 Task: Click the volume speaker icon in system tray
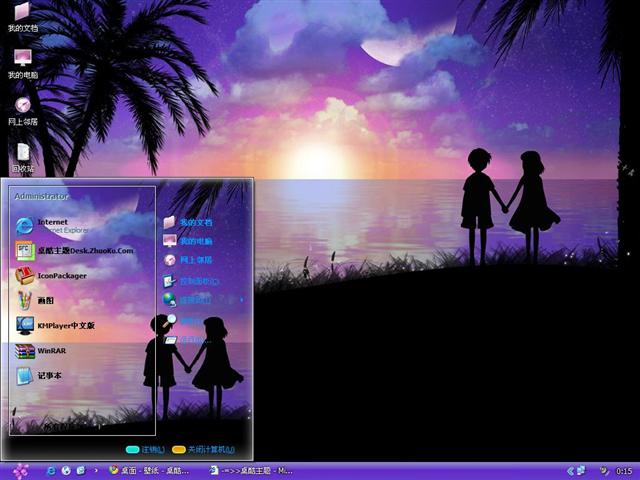pyautogui.click(x=604, y=471)
